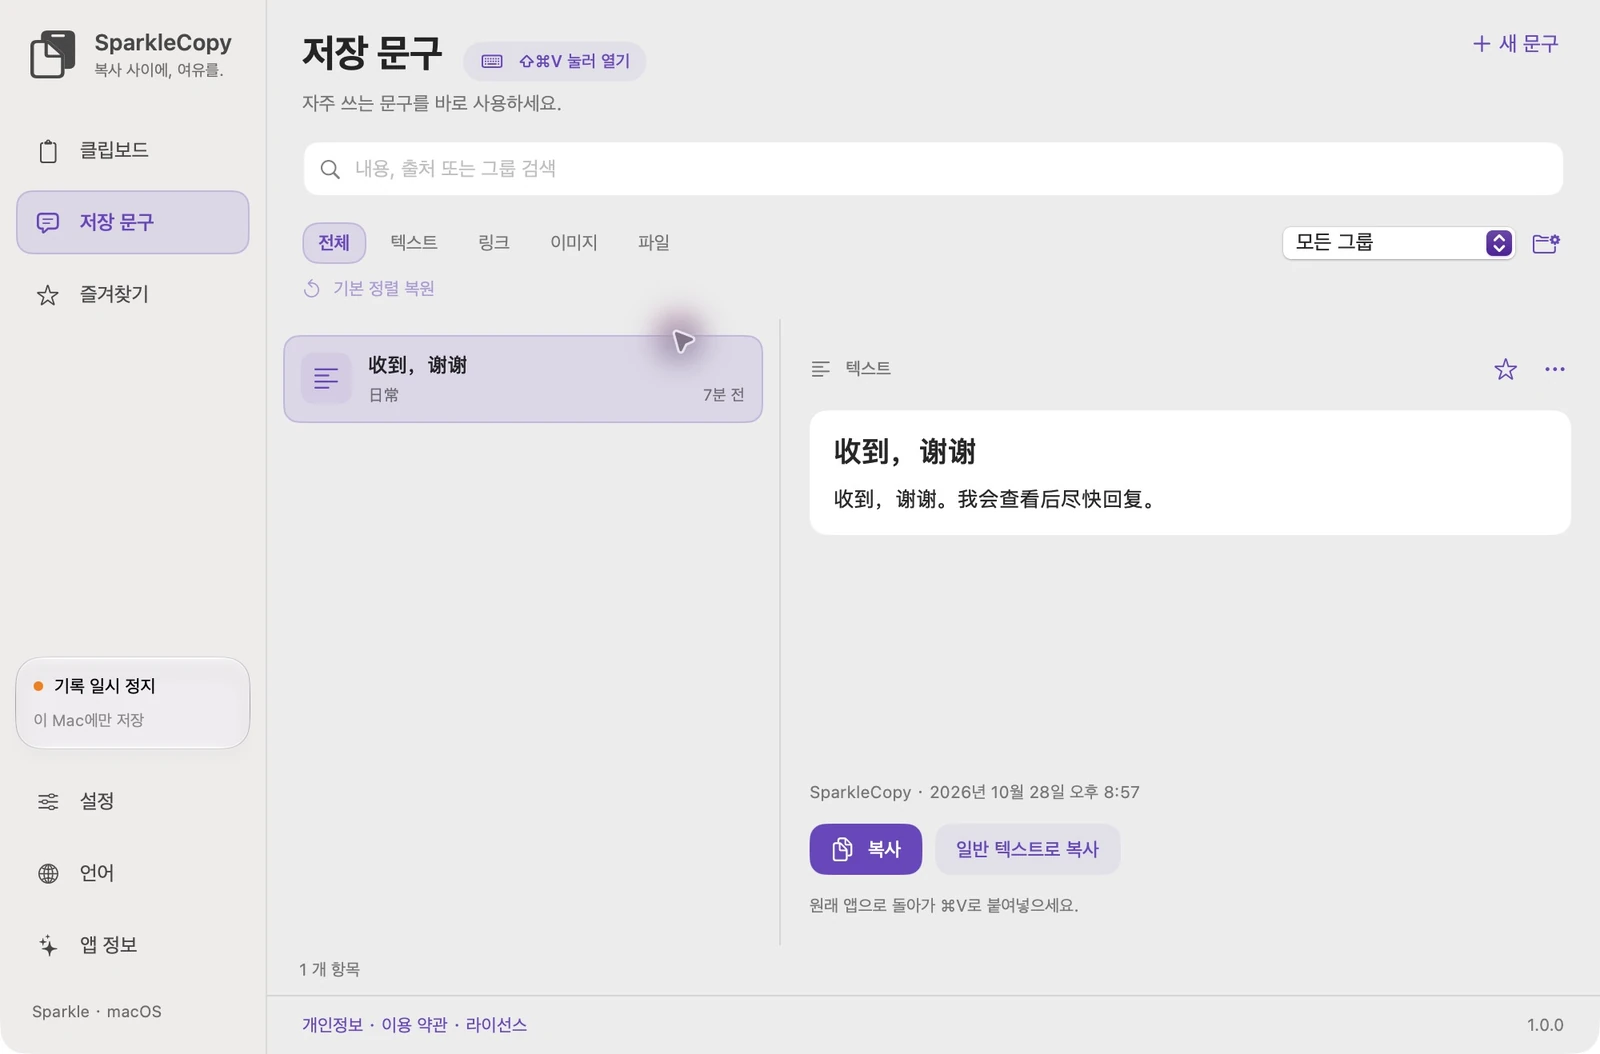Open the 모든 그룹 group dropdown

click(x=1398, y=243)
